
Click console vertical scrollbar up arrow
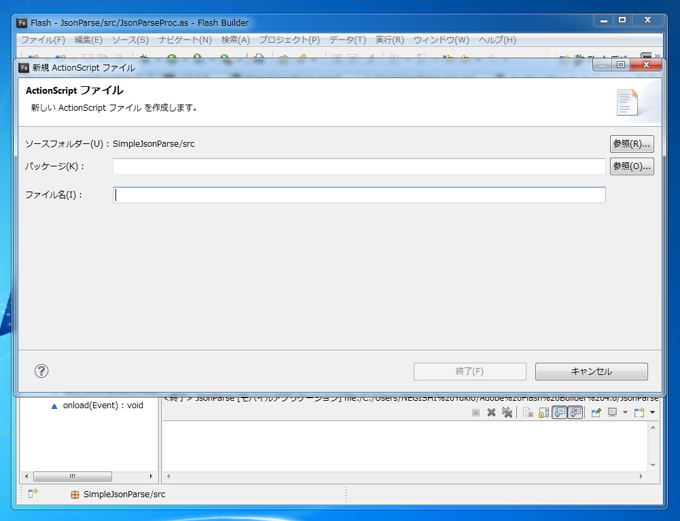[653, 428]
